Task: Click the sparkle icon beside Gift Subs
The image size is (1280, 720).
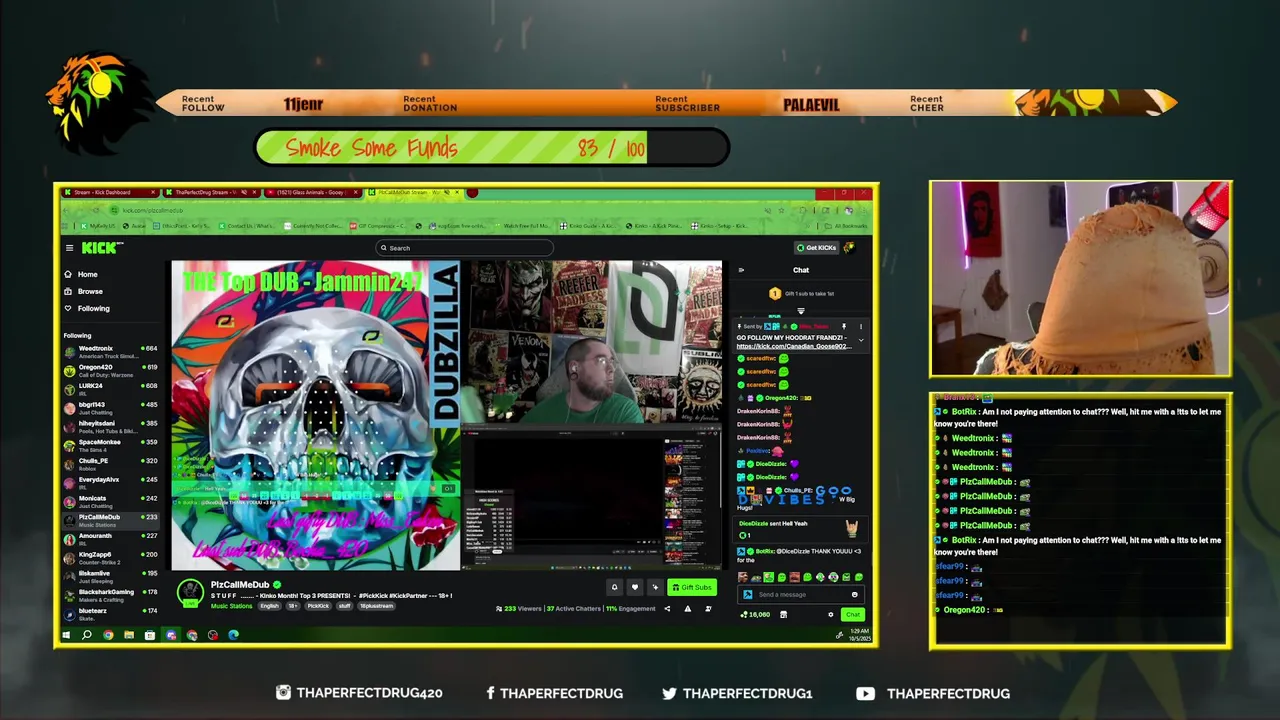Action: pos(654,587)
